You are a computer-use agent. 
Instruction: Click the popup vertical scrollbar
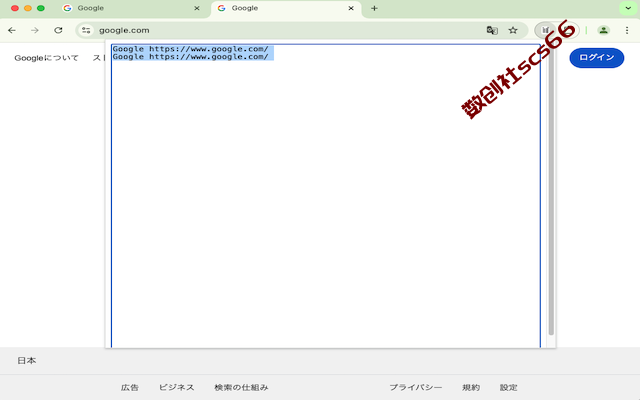[x=551, y=192]
